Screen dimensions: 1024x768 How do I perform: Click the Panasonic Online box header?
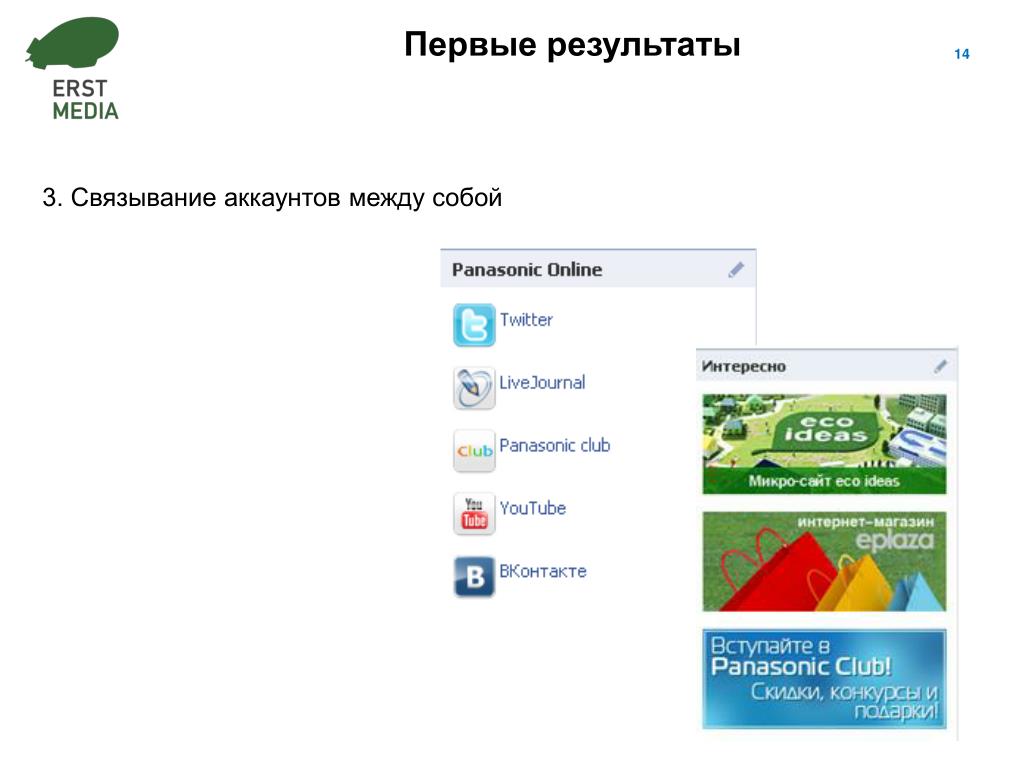tap(598, 269)
